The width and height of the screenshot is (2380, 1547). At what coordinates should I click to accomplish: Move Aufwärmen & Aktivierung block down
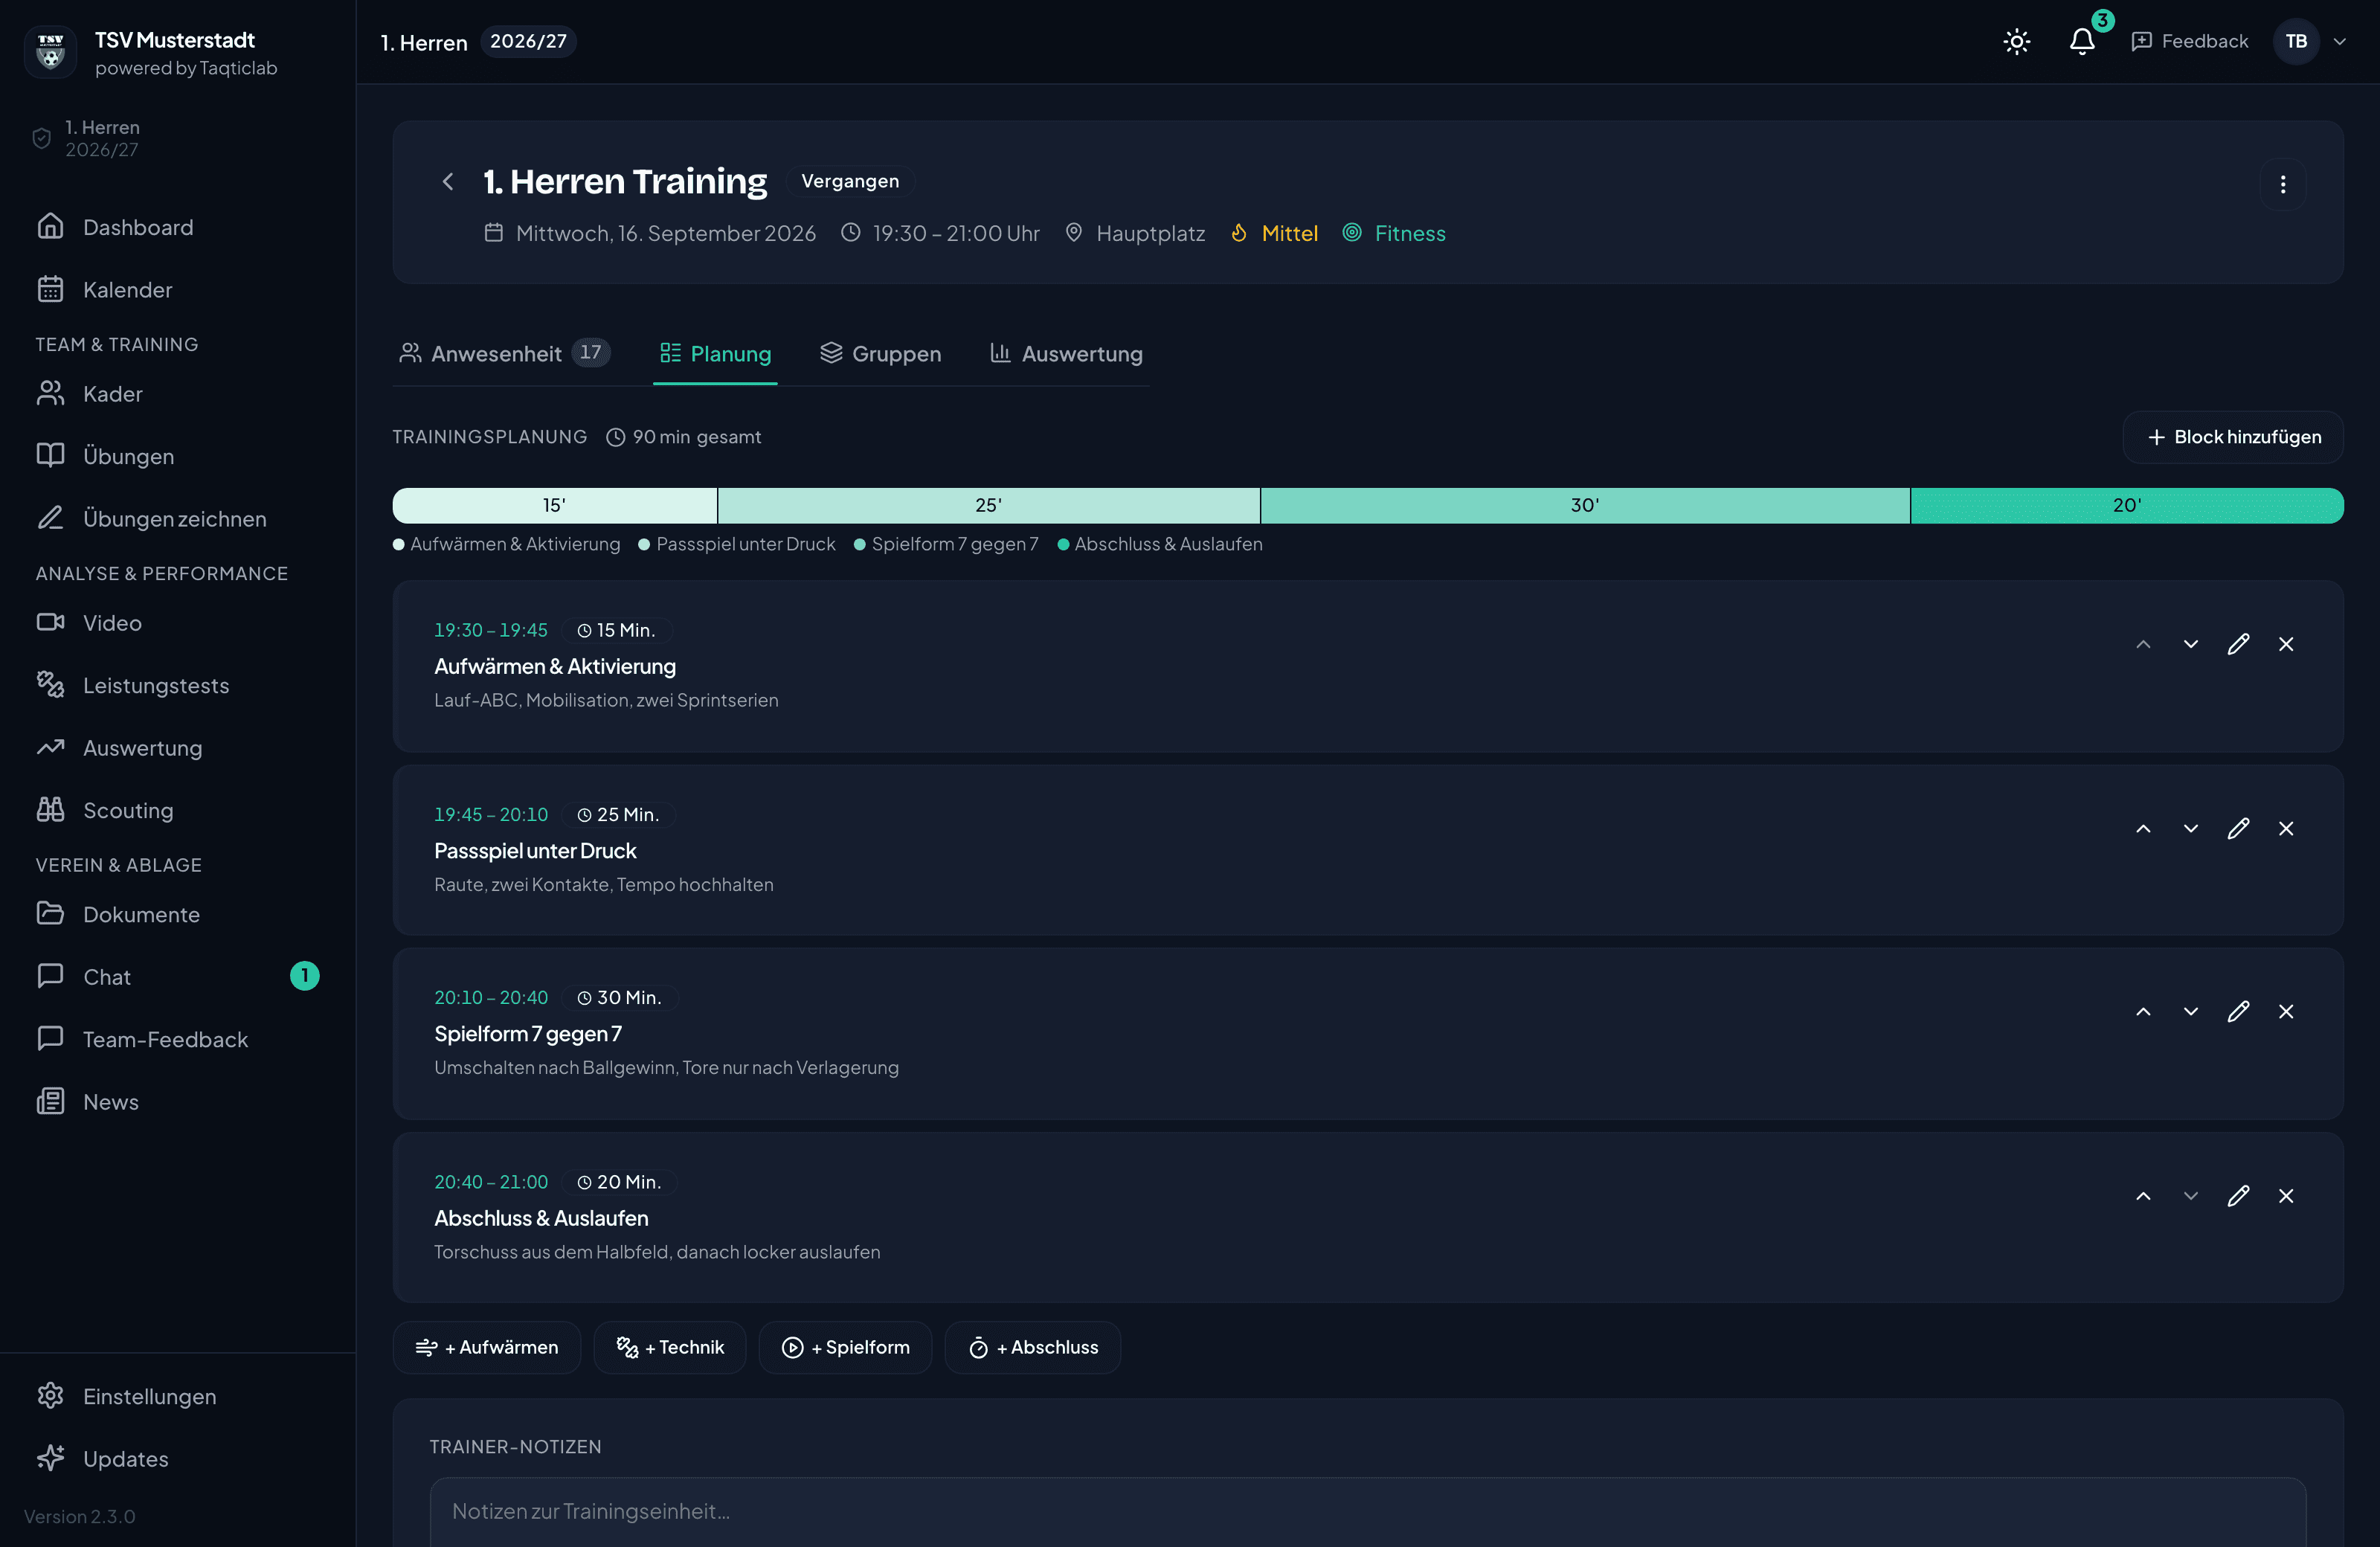2190,644
